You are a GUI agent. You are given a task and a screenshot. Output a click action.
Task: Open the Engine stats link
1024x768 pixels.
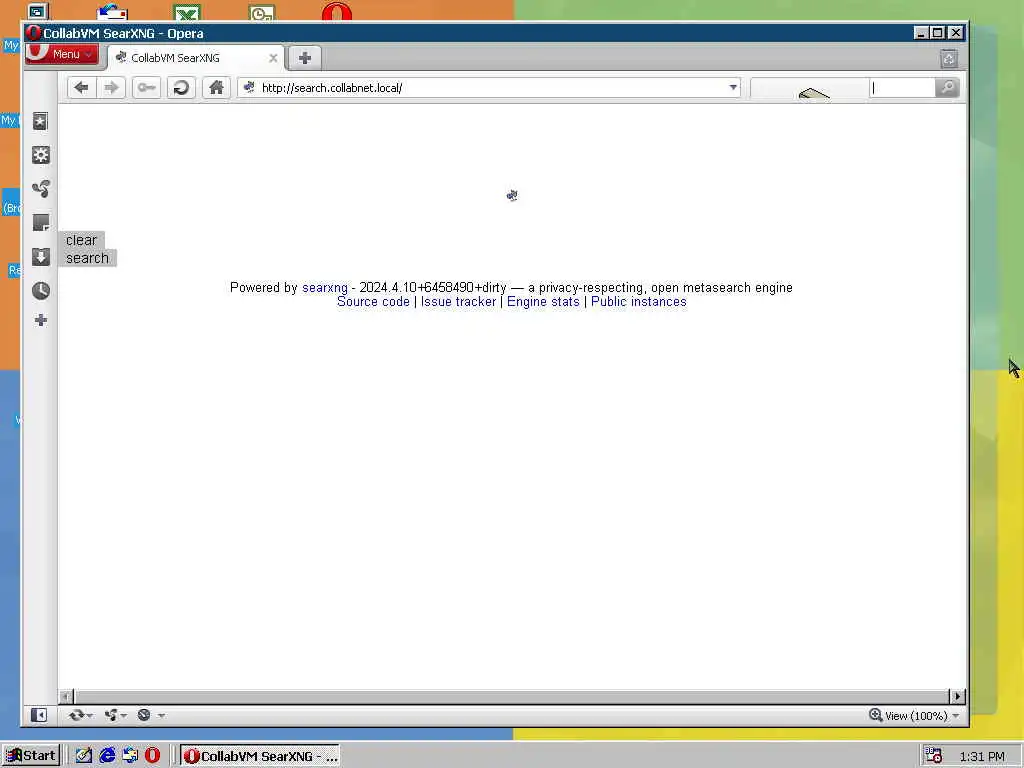coord(543,302)
